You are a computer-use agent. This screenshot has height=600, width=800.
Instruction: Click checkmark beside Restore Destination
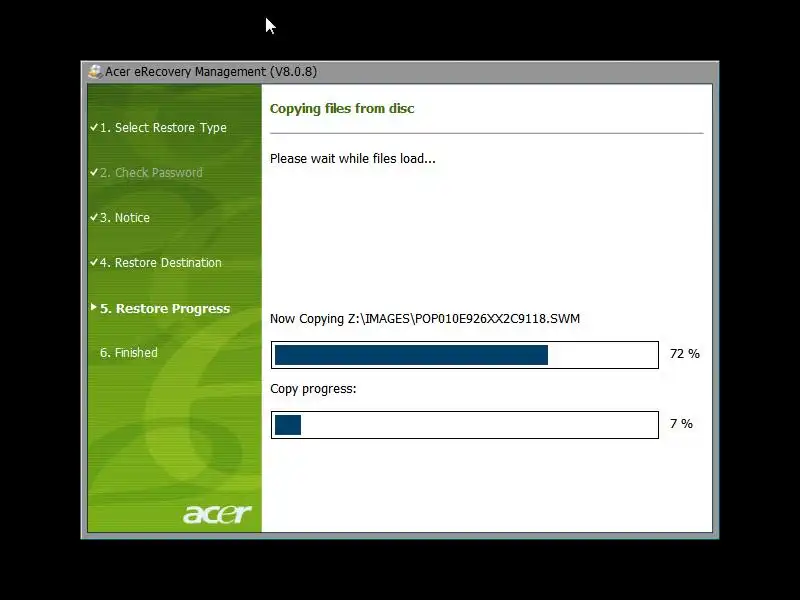pos(94,262)
